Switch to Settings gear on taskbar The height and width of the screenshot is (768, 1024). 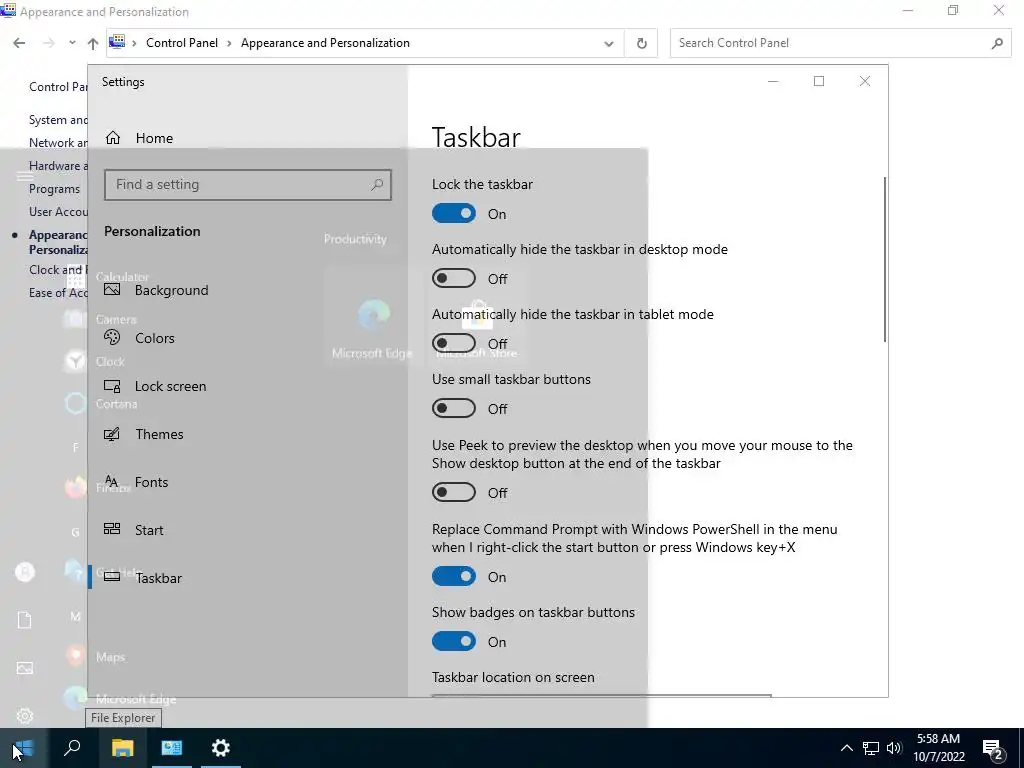pos(221,748)
